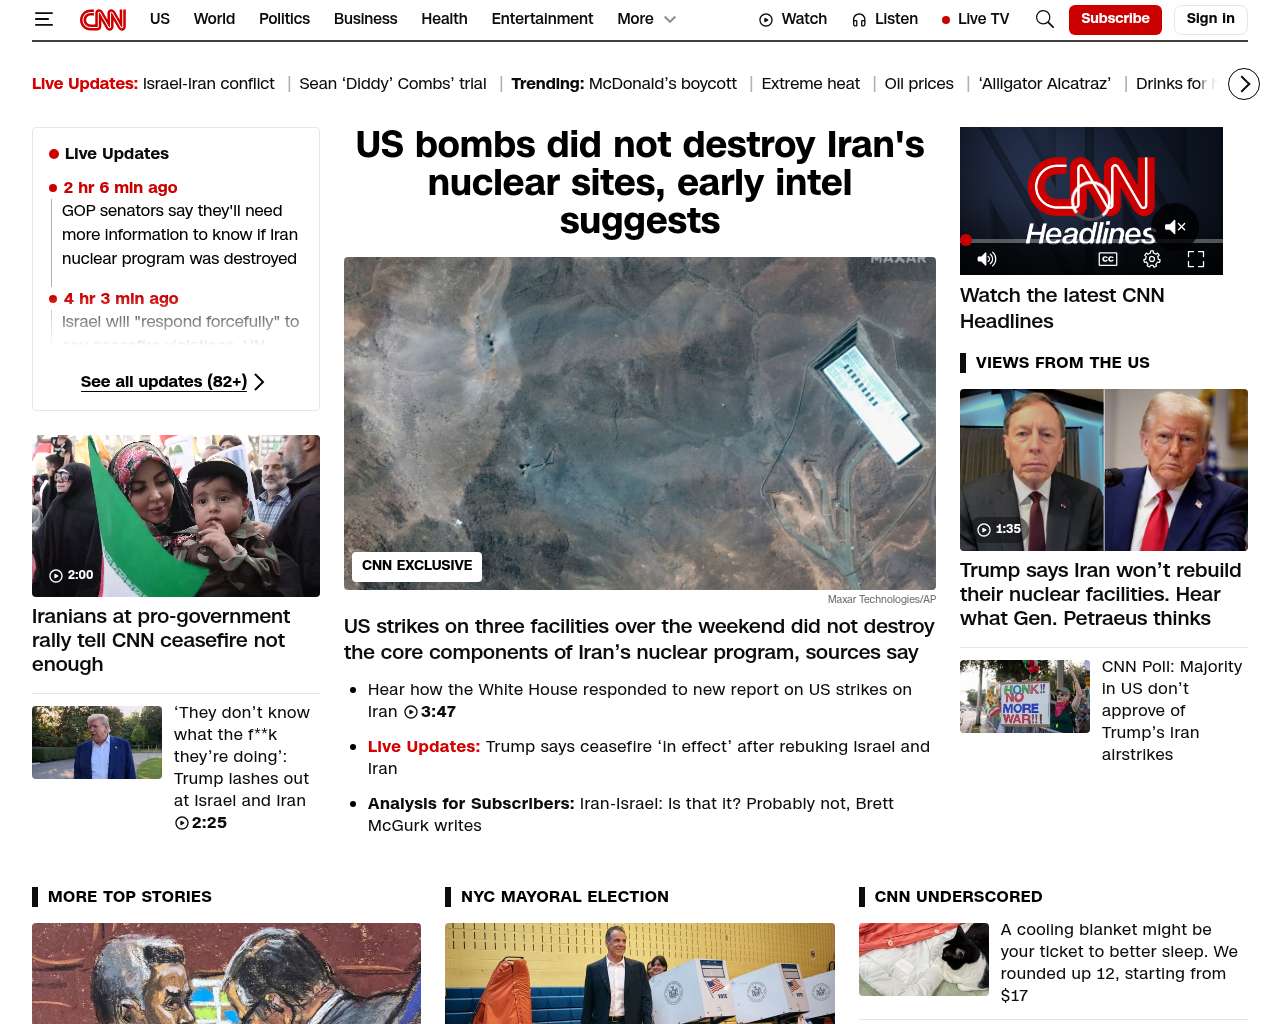This screenshot has width=1280, height=1024.
Task: Open Analysis for Subscribers McGurk link
Action: point(630,814)
